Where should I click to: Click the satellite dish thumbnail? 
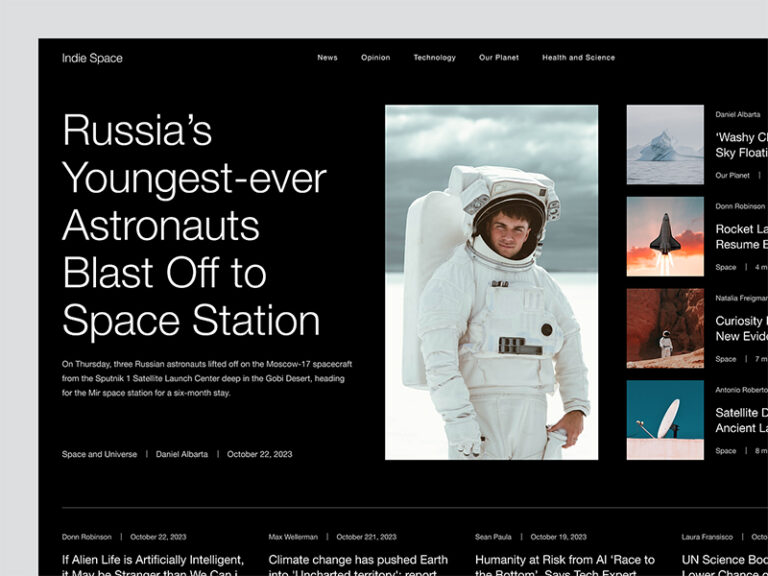click(665, 419)
